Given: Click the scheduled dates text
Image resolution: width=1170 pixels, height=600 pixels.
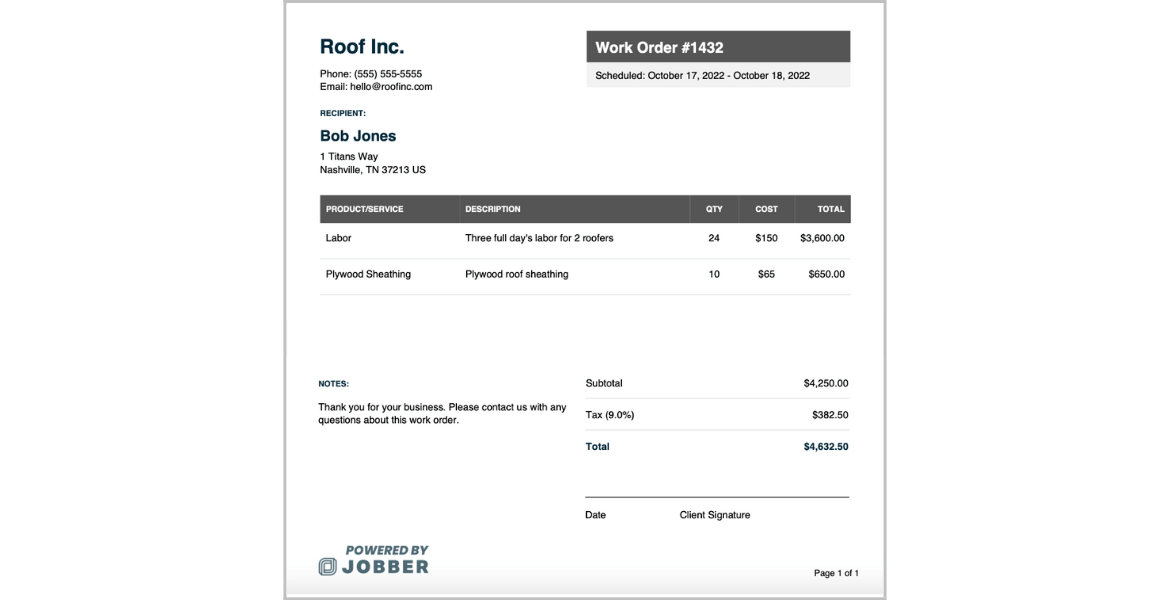Looking at the screenshot, I should [x=702, y=76].
